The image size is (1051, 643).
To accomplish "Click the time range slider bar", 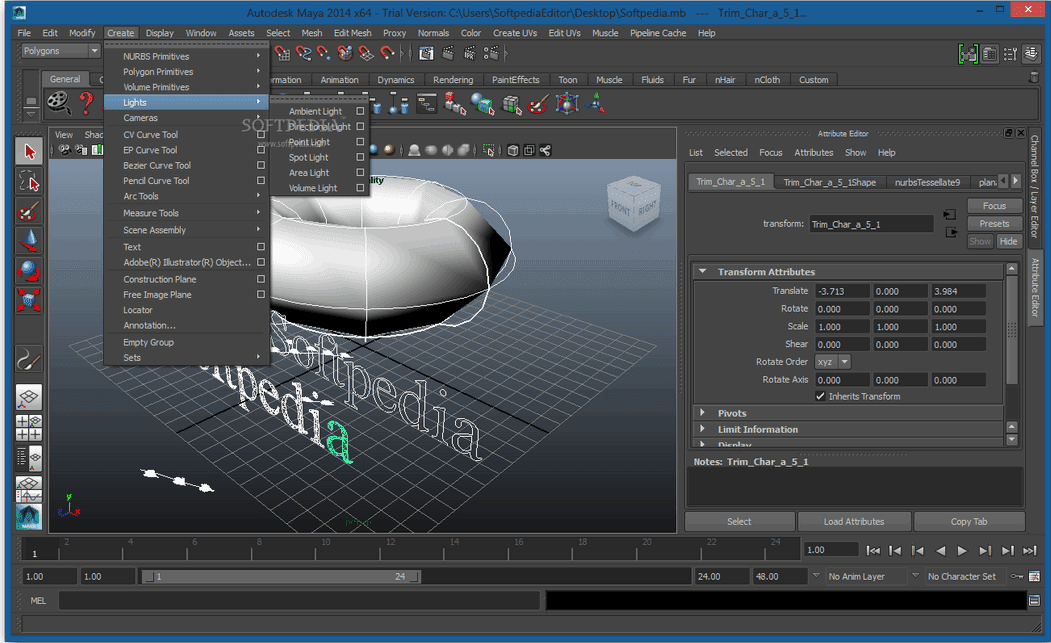I will (280, 577).
